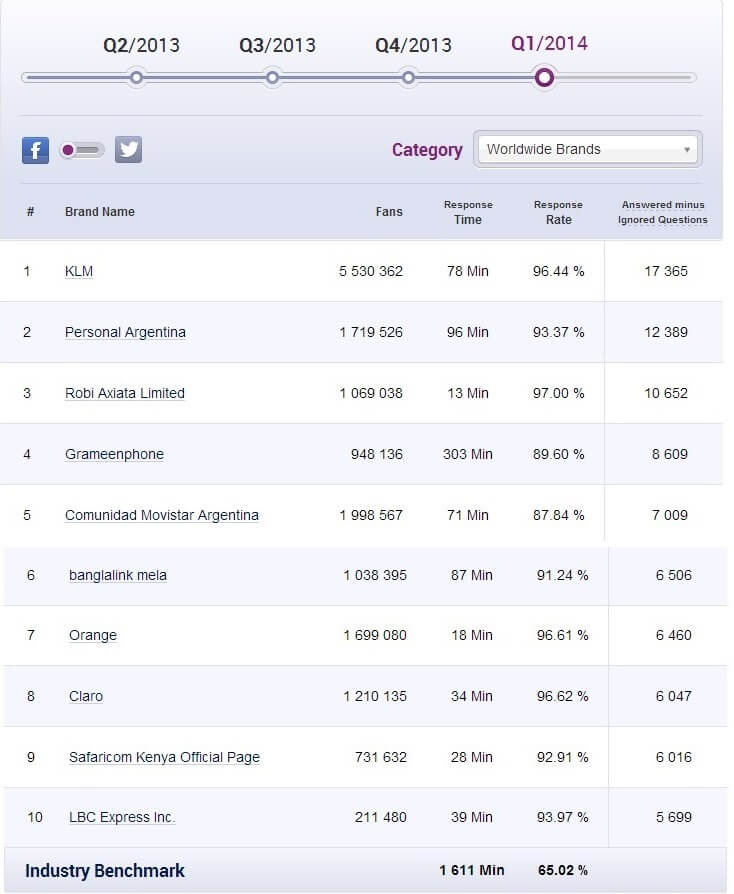Click the response rate 96.62 %
This screenshot has height=894, width=734.
coord(562,696)
